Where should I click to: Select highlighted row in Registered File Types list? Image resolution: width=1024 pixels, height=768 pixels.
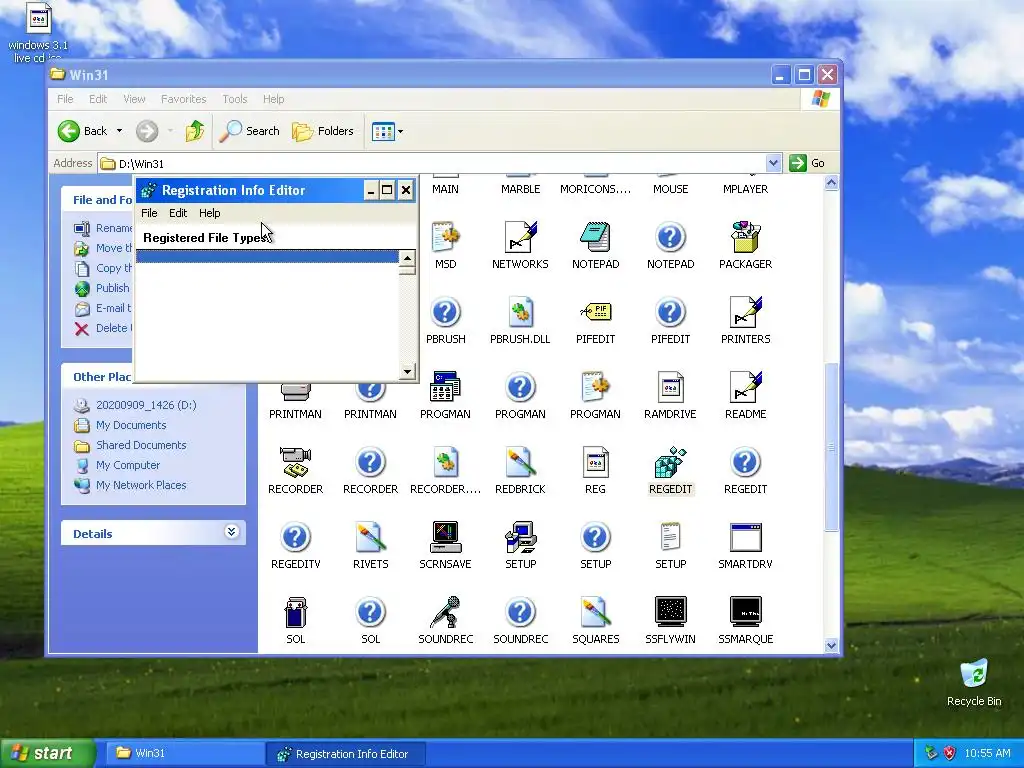(267, 257)
